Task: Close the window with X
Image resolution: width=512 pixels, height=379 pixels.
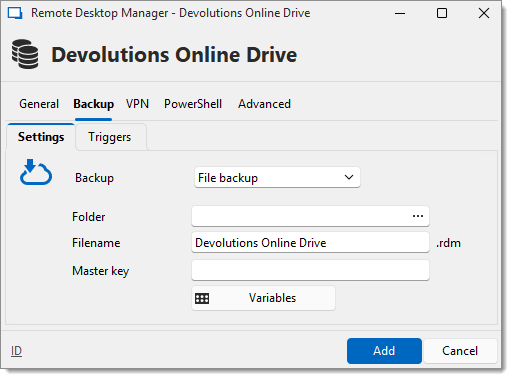Action: click(x=484, y=13)
